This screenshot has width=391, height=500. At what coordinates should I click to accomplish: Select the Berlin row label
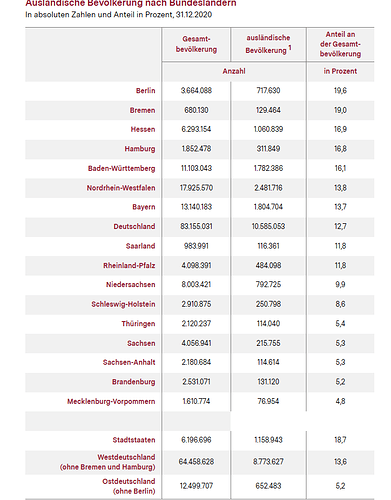145,91
